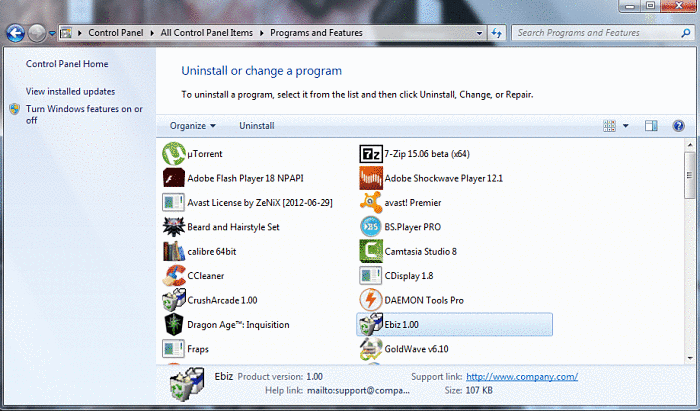Select the avast! Premier icon
Image resolution: width=700 pixels, height=411 pixels.
click(371, 203)
